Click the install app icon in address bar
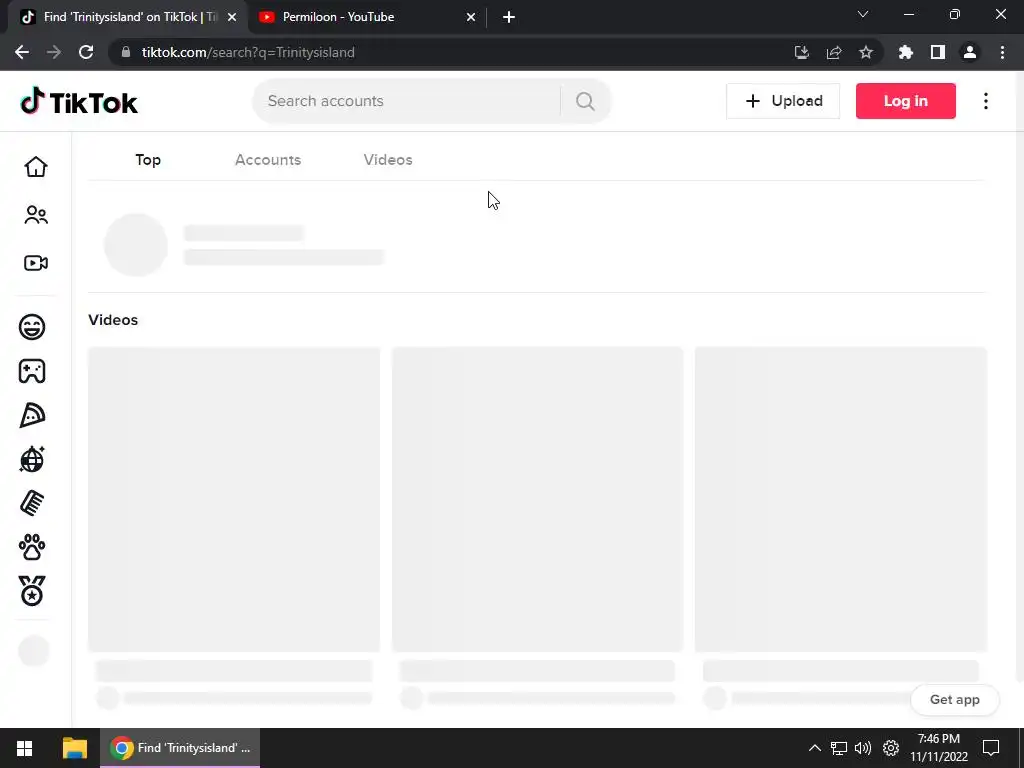Viewport: 1024px width, 768px height. coord(801,52)
